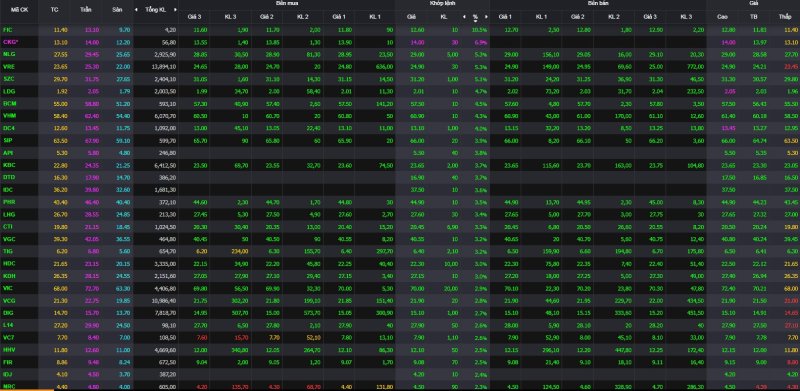The image size is (800, 391).
Task: Open the KBC stock symbol
Action: (8, 165)
